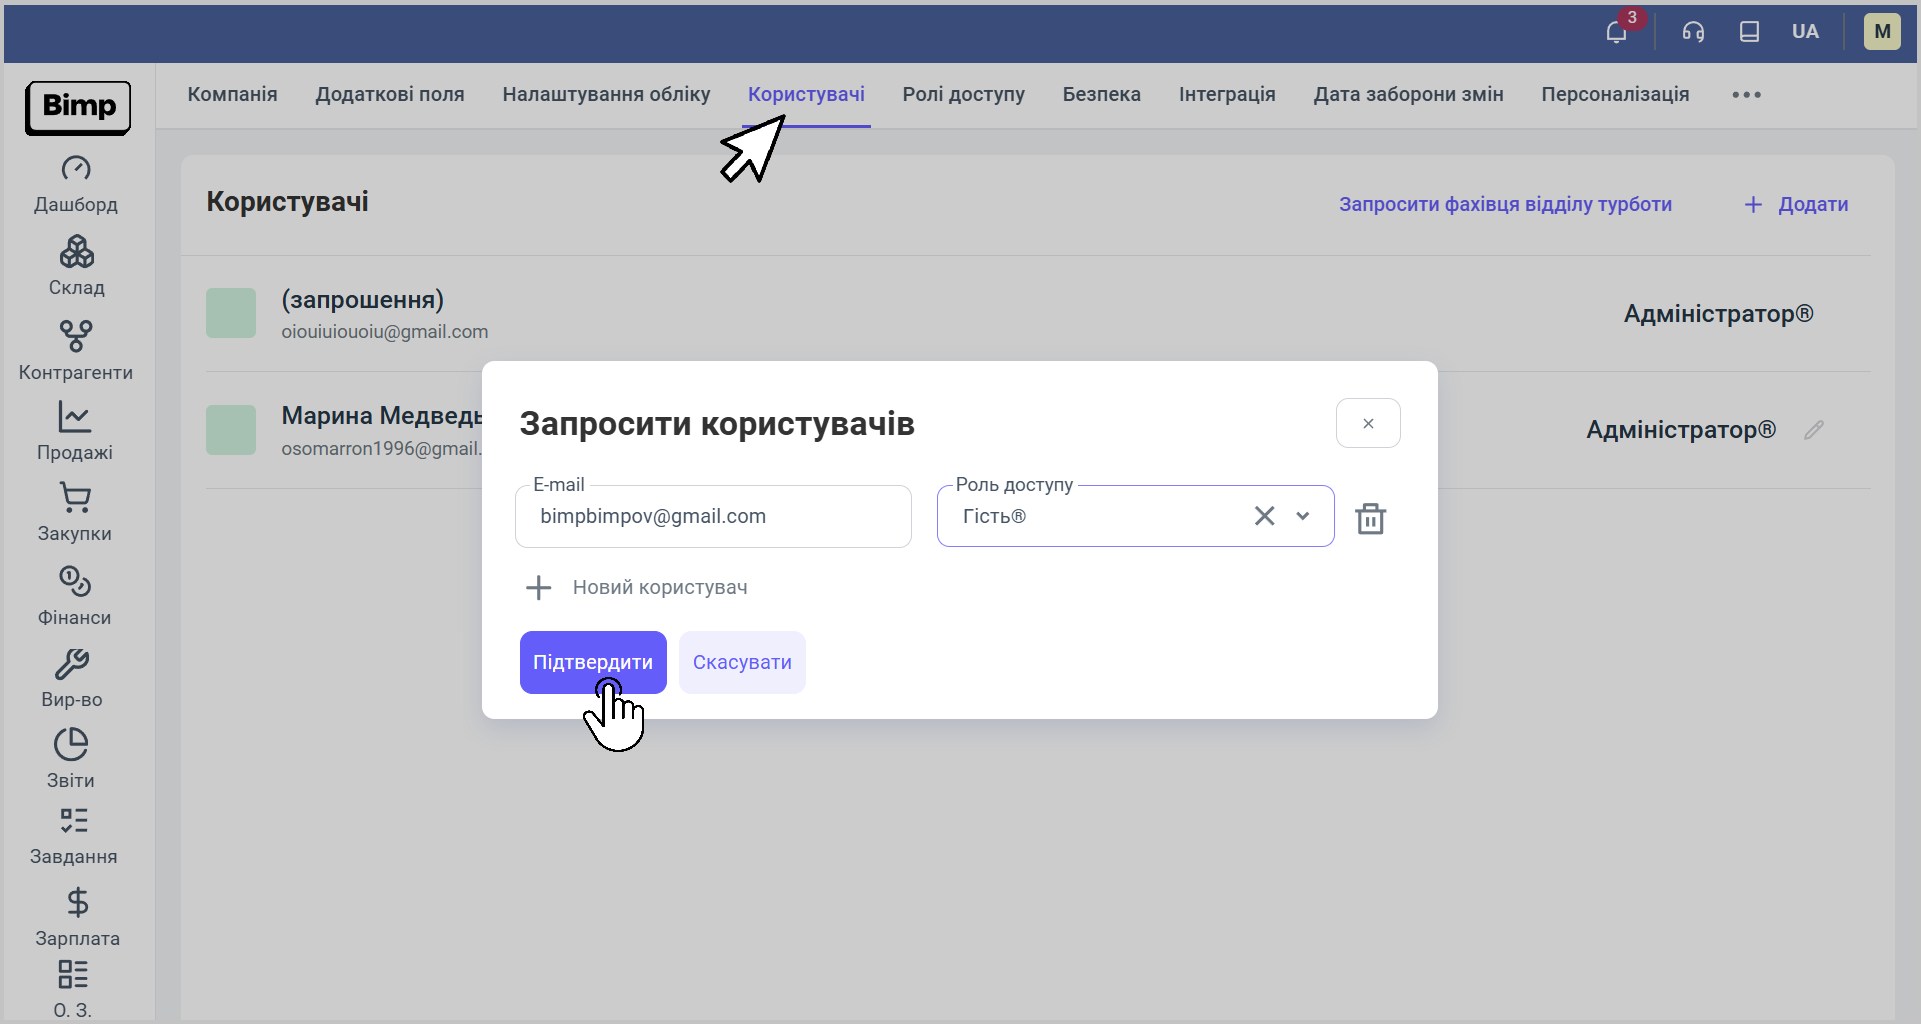This screenshot has width=1921, height=1024.
Task: Open Вир-во wrench icon in sidebar
Action: (72, 664)
